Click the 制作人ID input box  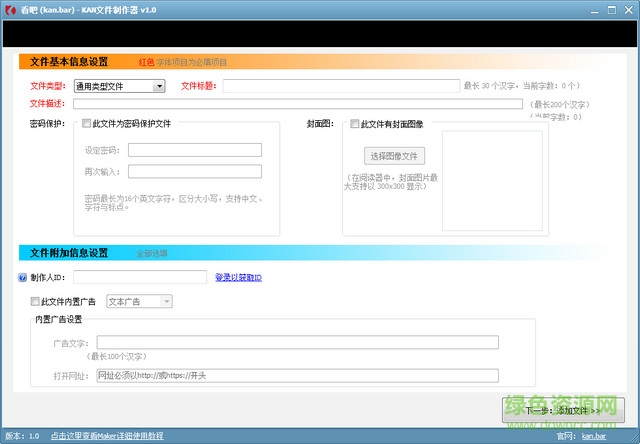pos(140,277)
